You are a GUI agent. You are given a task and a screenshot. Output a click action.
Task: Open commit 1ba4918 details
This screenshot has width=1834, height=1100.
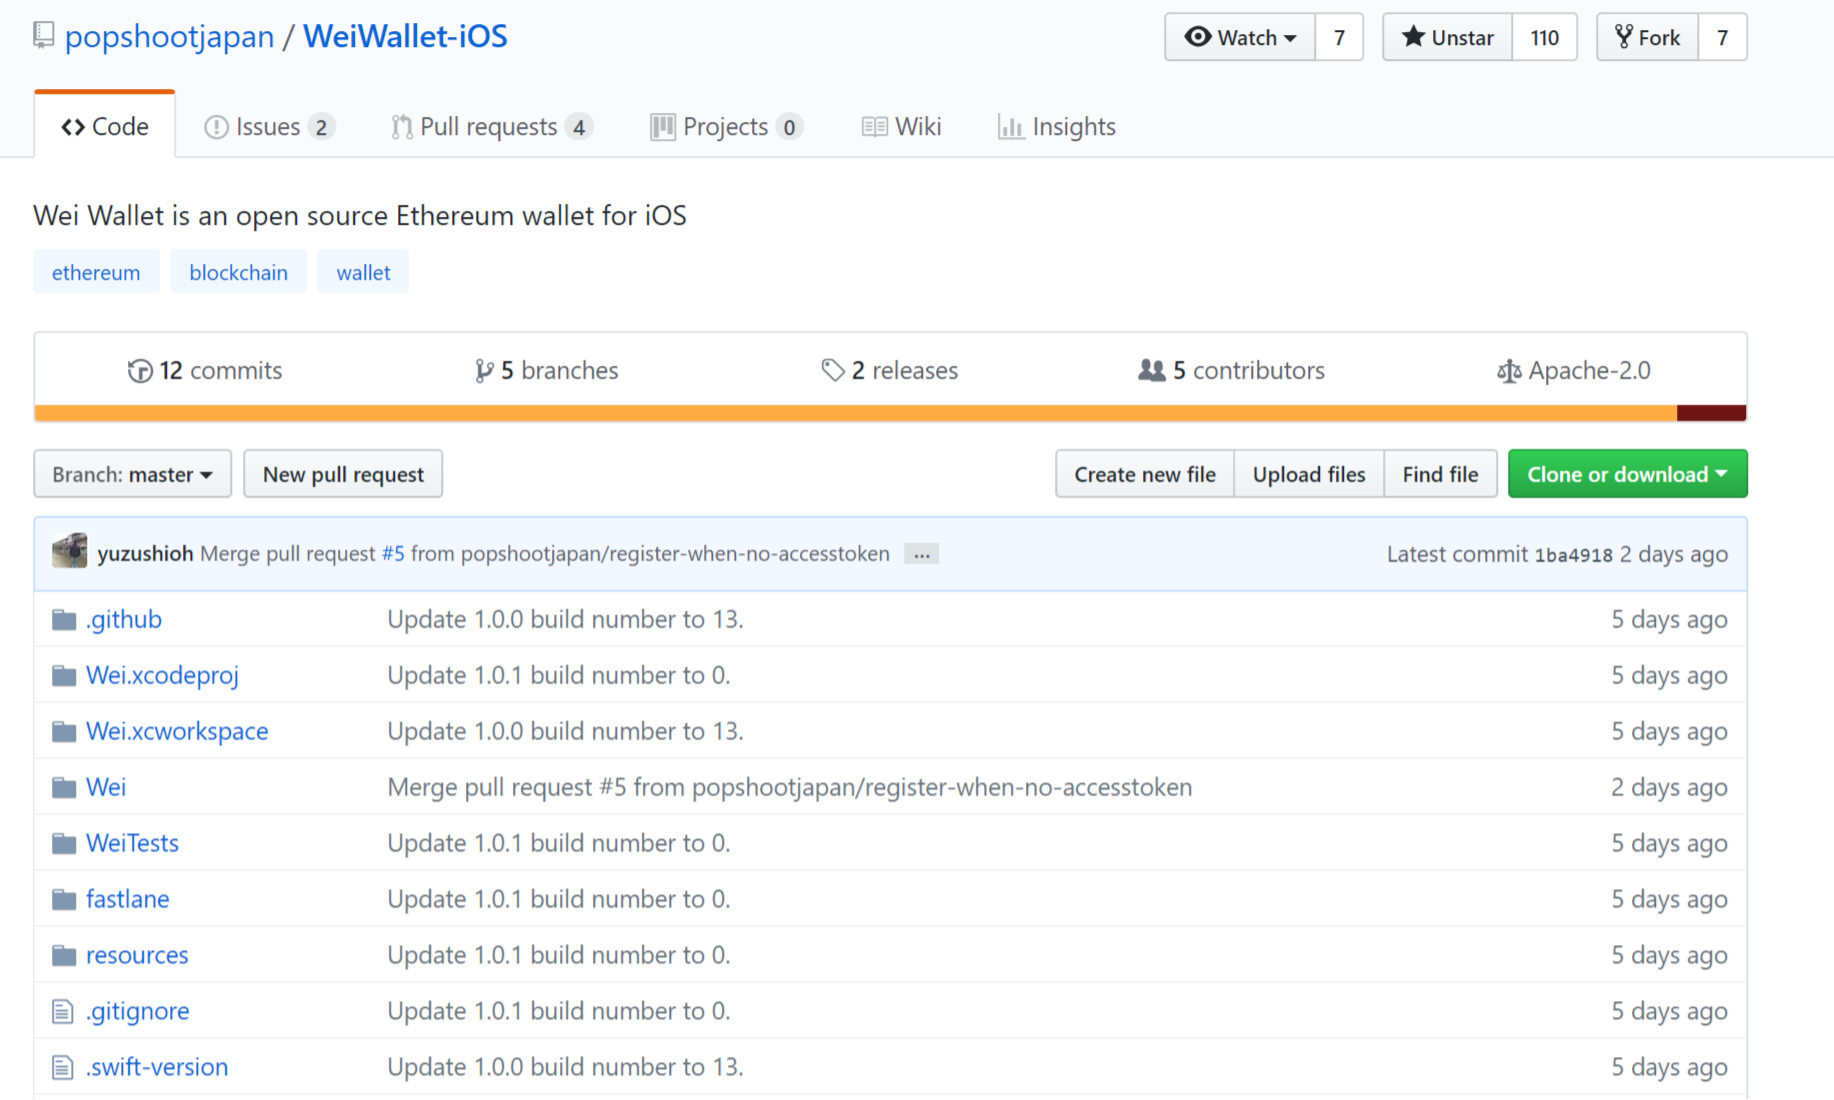[x=1572, y=554]
